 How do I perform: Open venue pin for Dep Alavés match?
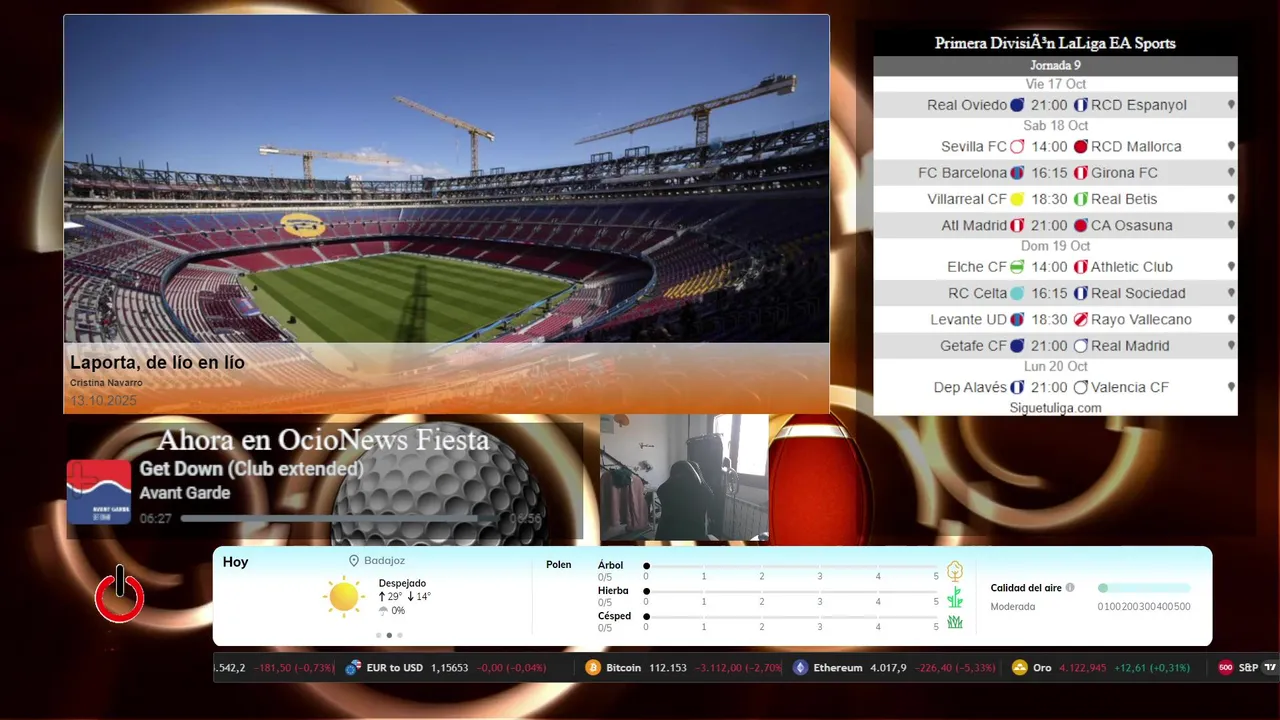coord(1231,387)
